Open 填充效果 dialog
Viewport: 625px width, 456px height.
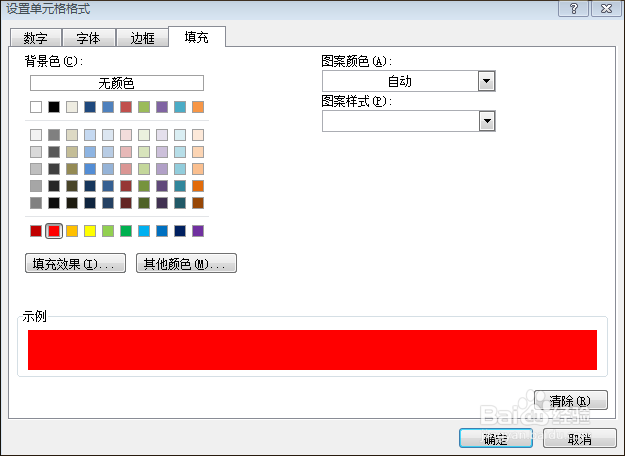pyautogui.click(x=75, y=263)
